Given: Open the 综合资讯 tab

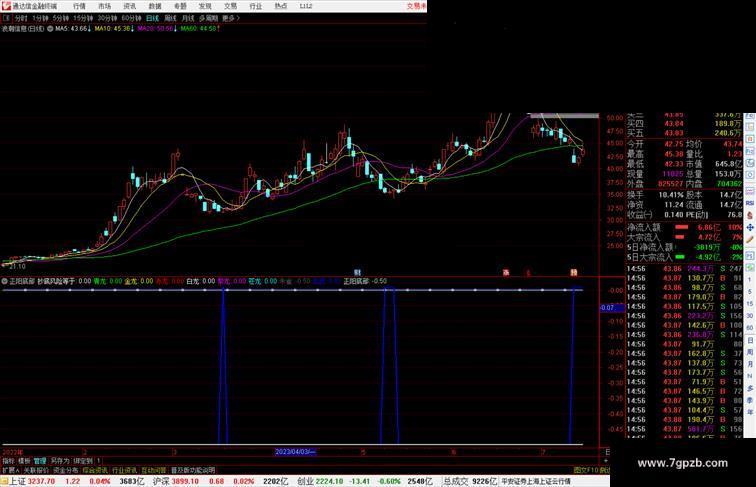Looking at the screenshot, I should [95, 470].
